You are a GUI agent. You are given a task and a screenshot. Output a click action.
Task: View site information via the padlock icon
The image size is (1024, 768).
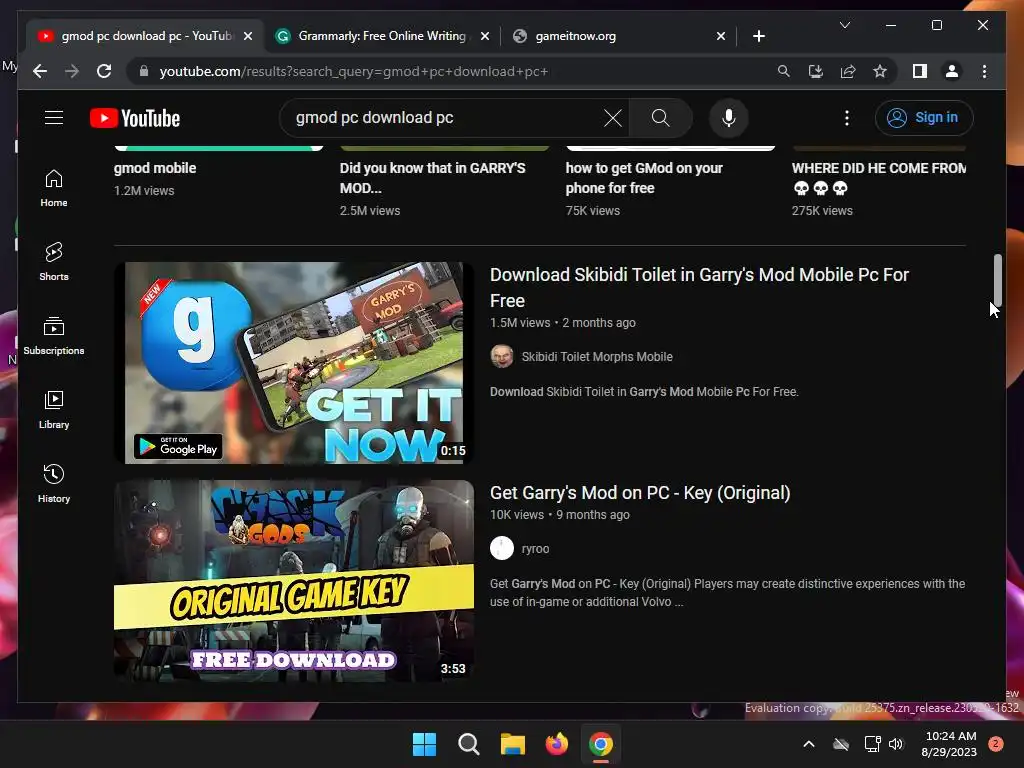144,71
